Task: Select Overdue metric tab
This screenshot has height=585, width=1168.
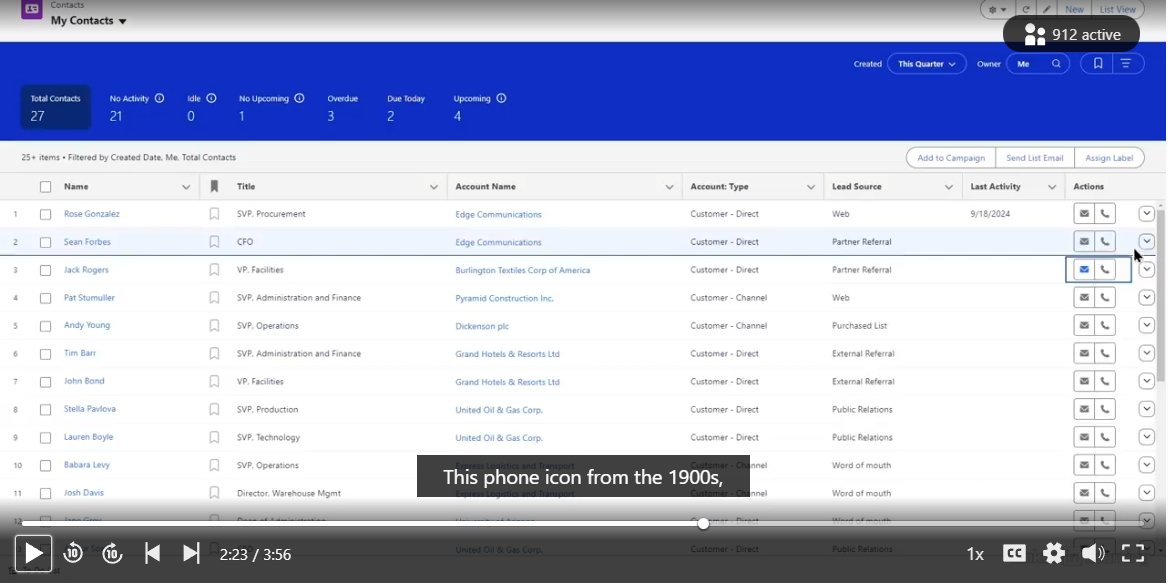Action: [343, 107]
